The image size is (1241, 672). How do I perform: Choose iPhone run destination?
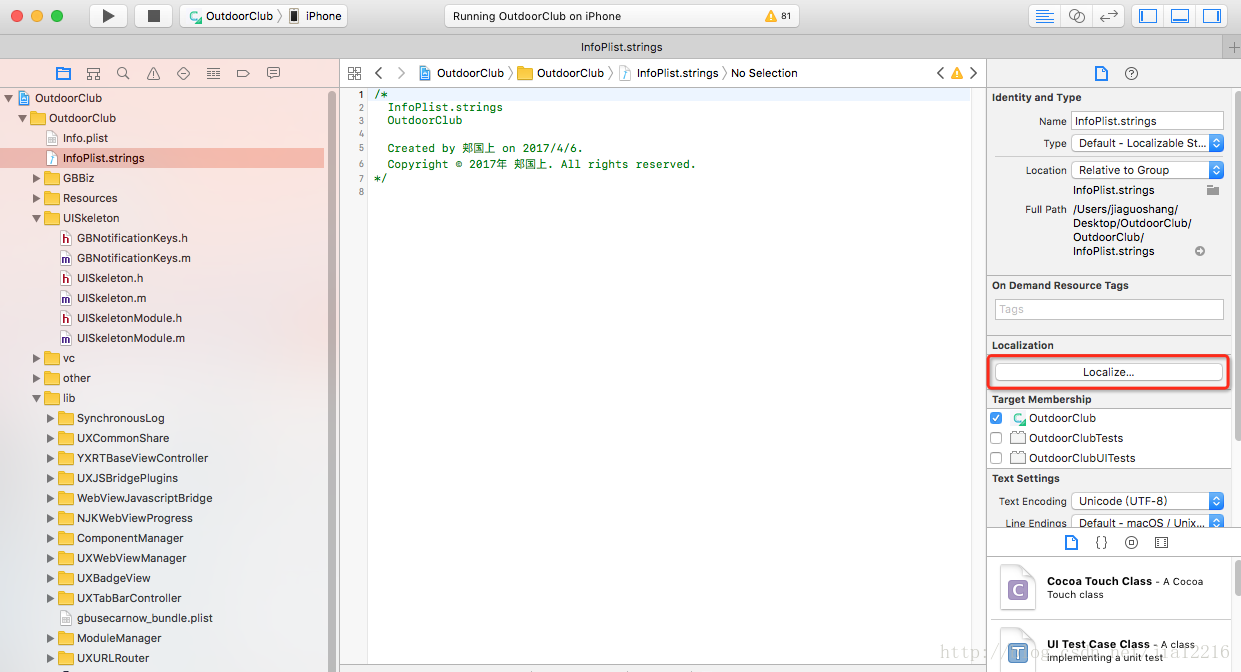[316, 16]
